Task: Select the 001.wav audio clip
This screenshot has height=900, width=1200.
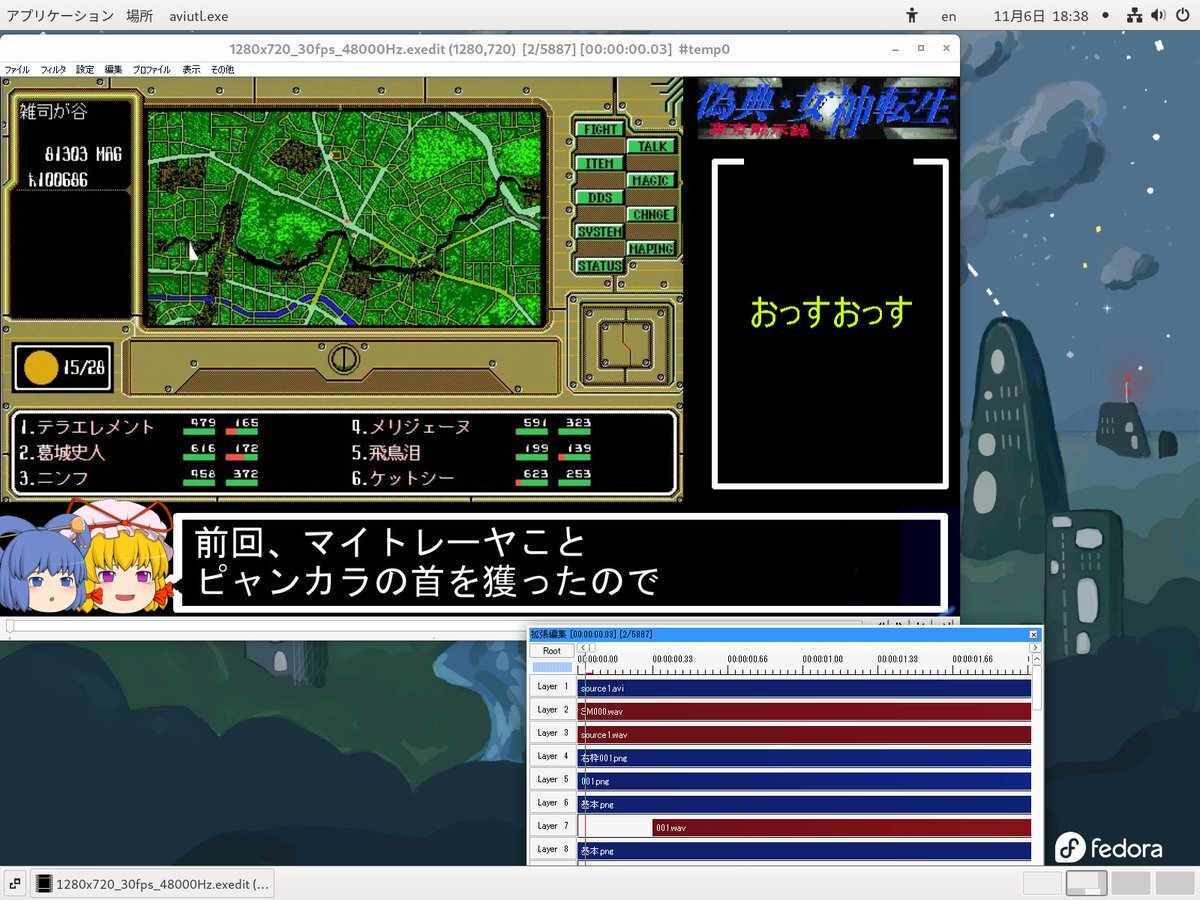Action: [840, 827]
